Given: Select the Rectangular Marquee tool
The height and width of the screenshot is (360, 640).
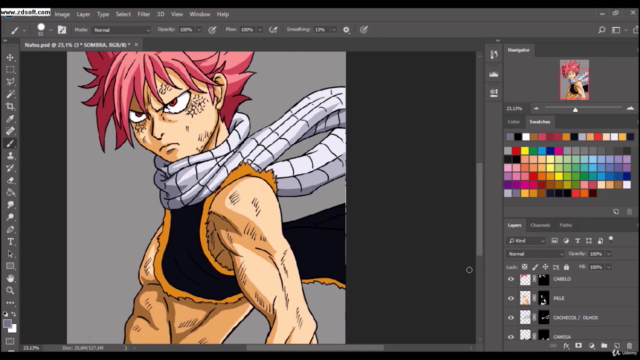Looking at the screenshot, I should click(10, 70).
